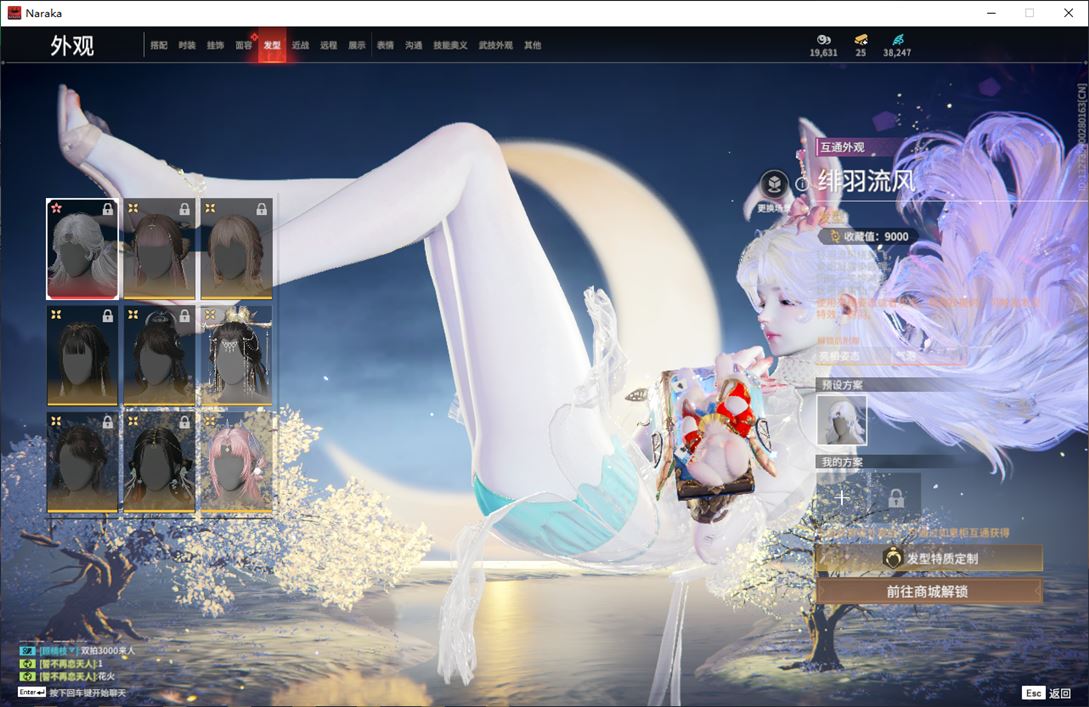Open the 挂饰 tab
Viewport: 1089px width, 707px height.
pyautogui.click(x=215, y=46)
